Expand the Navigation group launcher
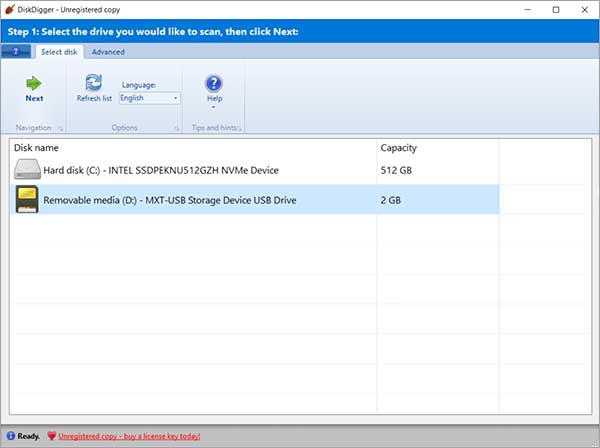The height and width of the screenshot is (448, 600). (x=60, y=128)
